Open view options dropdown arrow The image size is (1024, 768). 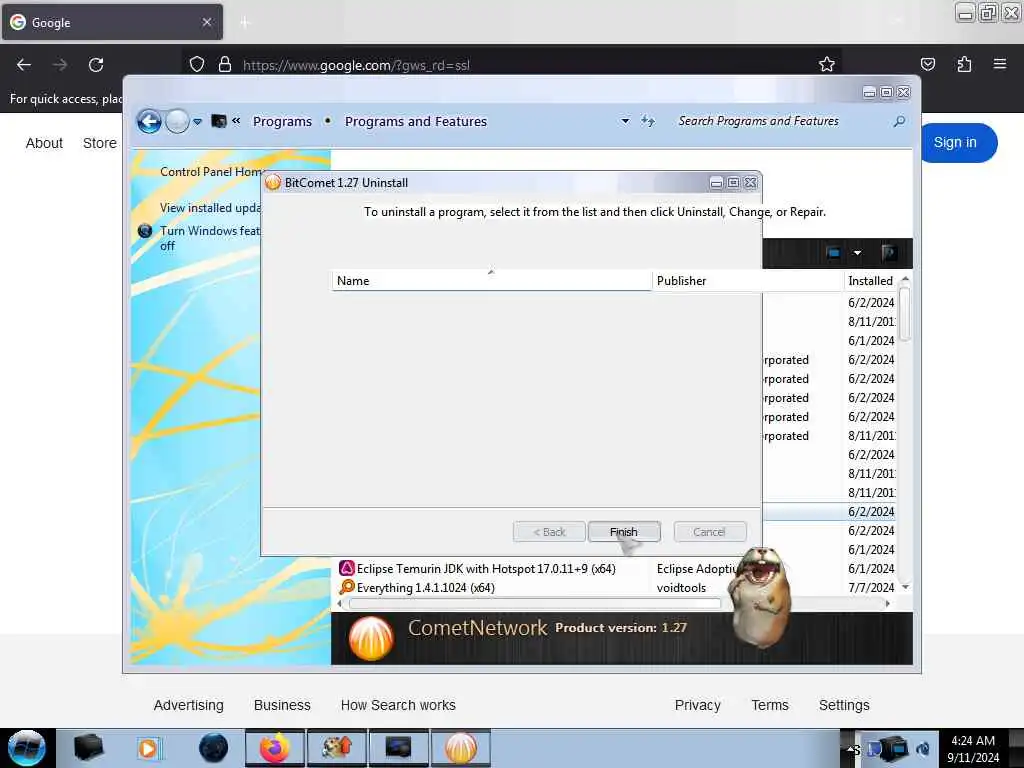tap(857, 253)
